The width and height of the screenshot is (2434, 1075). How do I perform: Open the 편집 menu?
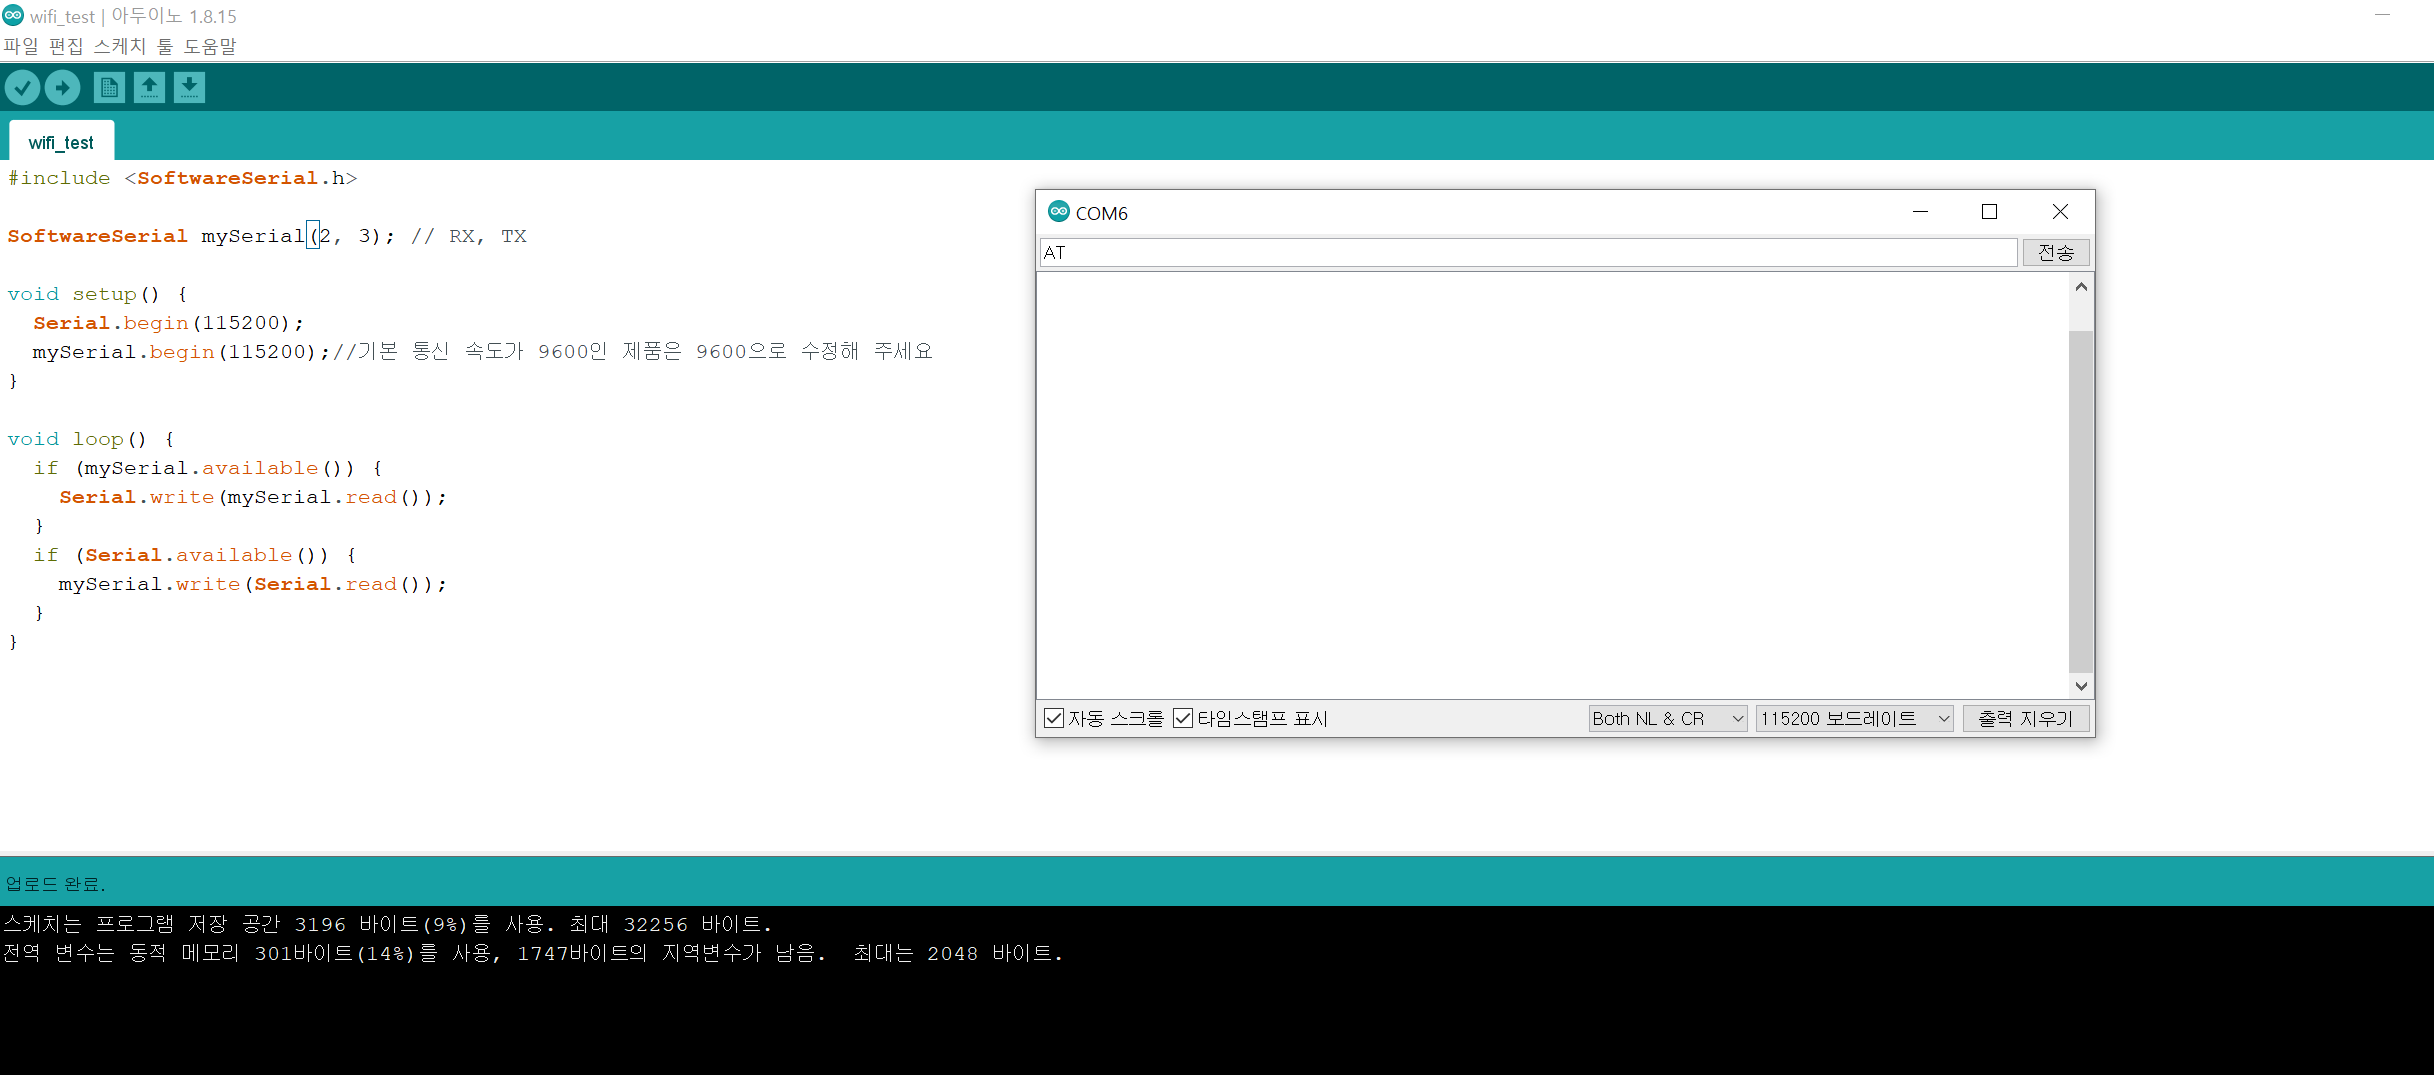click(x=66, y=46)
